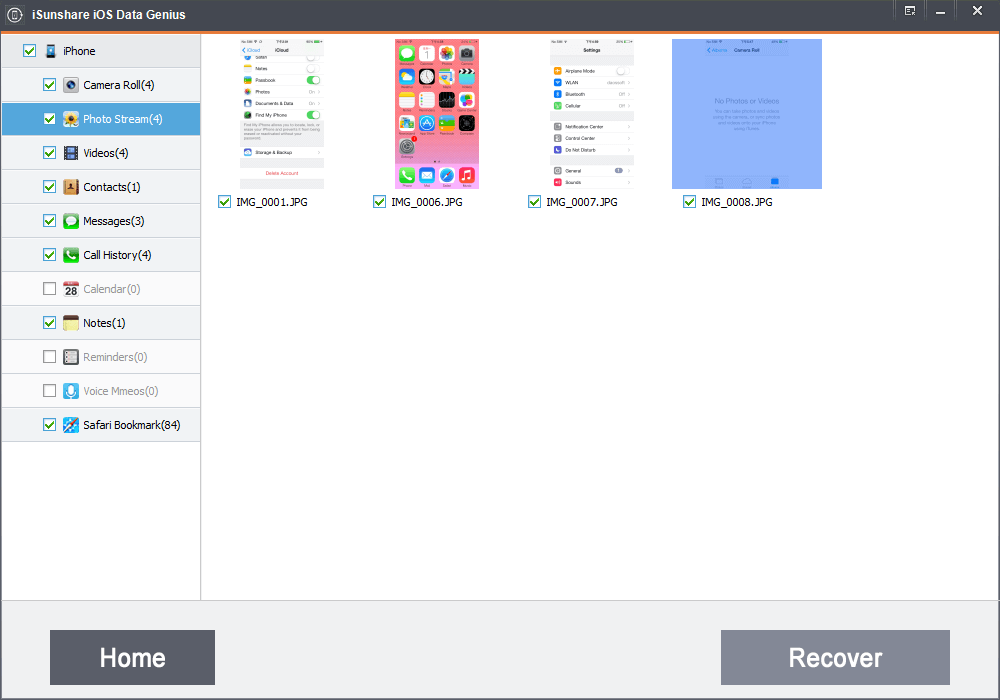Viewport: 1000px width, 700px height.
Task: Click the Videos film strip icon
Action: point(71,153)
